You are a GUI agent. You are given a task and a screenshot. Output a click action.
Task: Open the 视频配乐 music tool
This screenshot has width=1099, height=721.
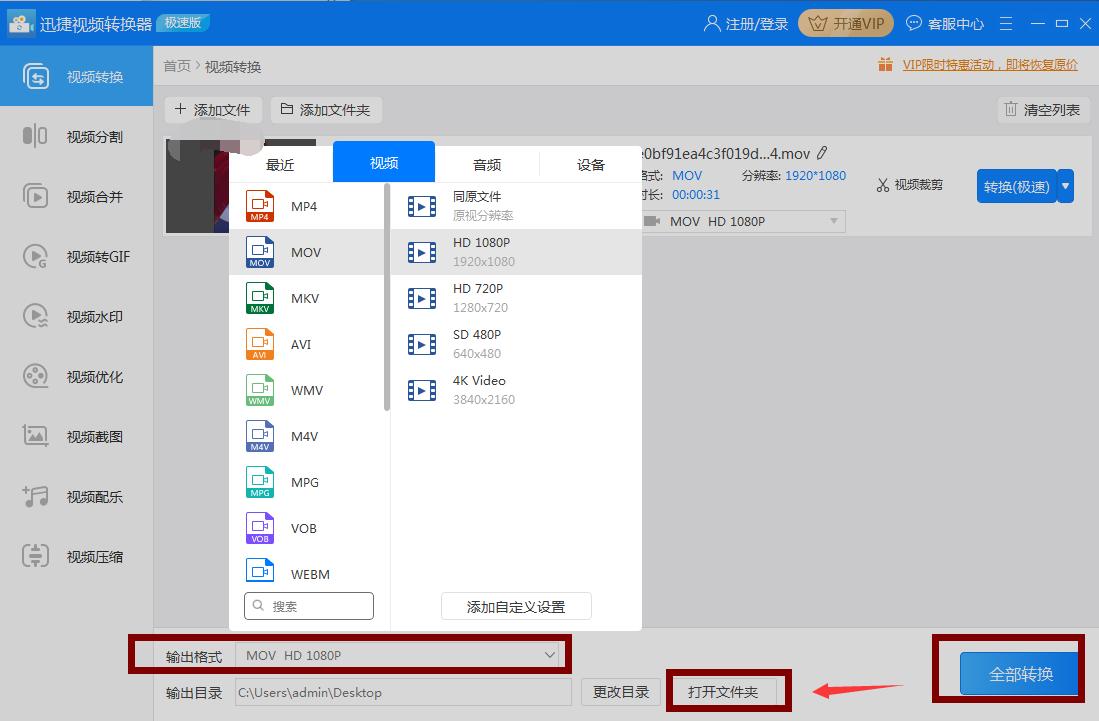tap(76, 497)
